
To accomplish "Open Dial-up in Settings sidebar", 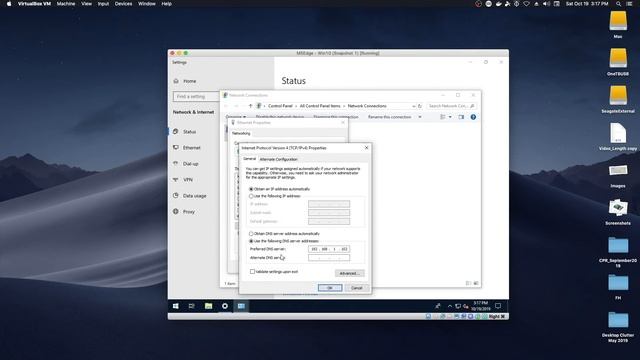I will (191, 164).
